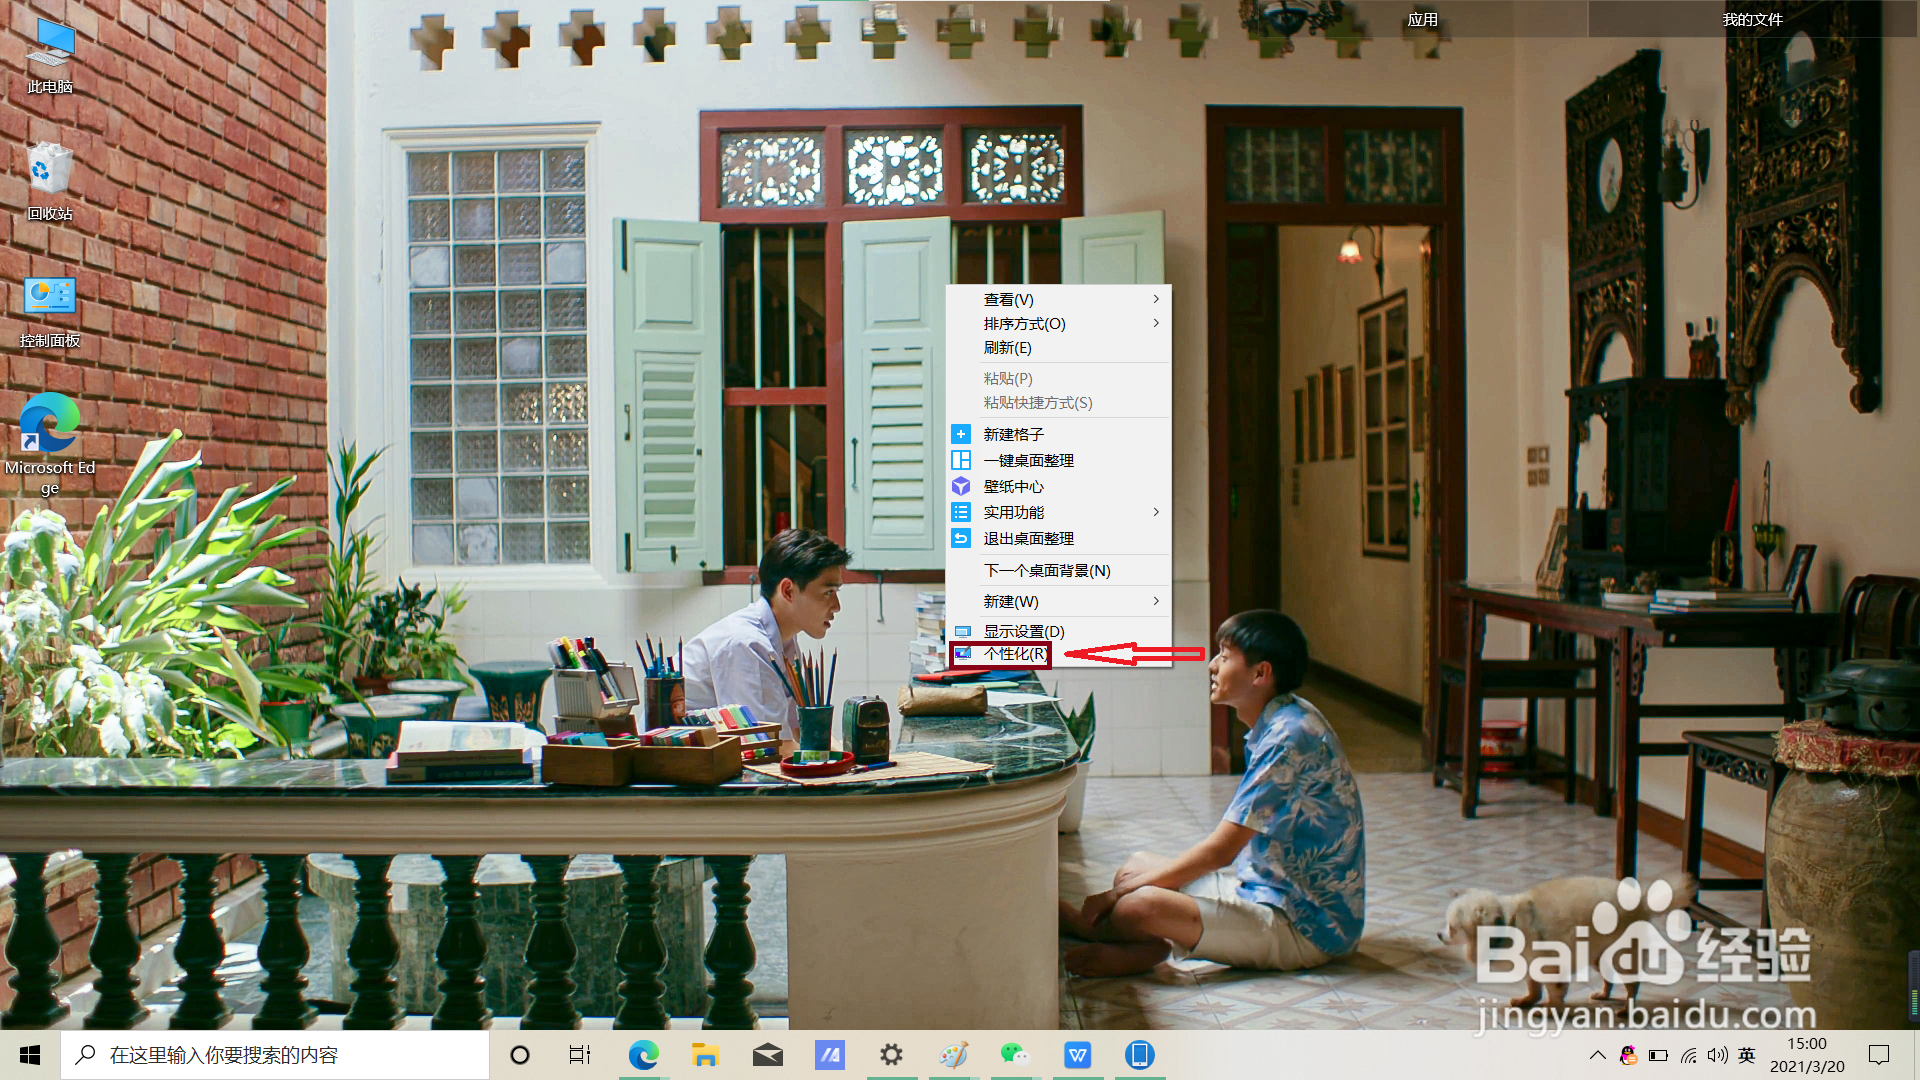Click 刷新(E) to refresh desktop

(x=1007, y=348)
